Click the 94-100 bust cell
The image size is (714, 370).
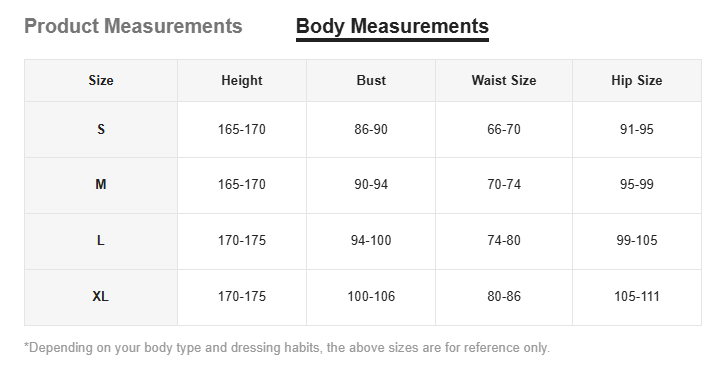(371, 241)
